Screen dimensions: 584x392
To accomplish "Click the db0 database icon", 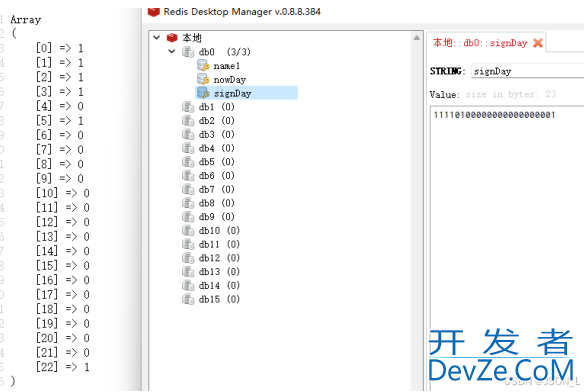I will point(188,52).
